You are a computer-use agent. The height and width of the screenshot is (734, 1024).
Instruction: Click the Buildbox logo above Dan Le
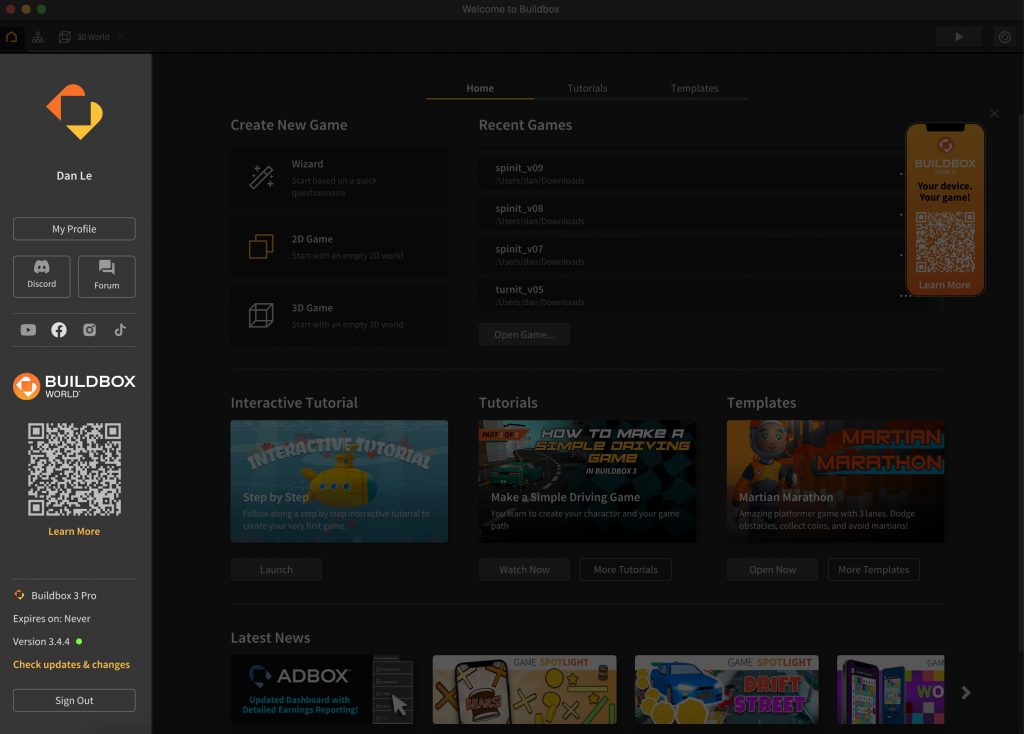pos(74,112)
